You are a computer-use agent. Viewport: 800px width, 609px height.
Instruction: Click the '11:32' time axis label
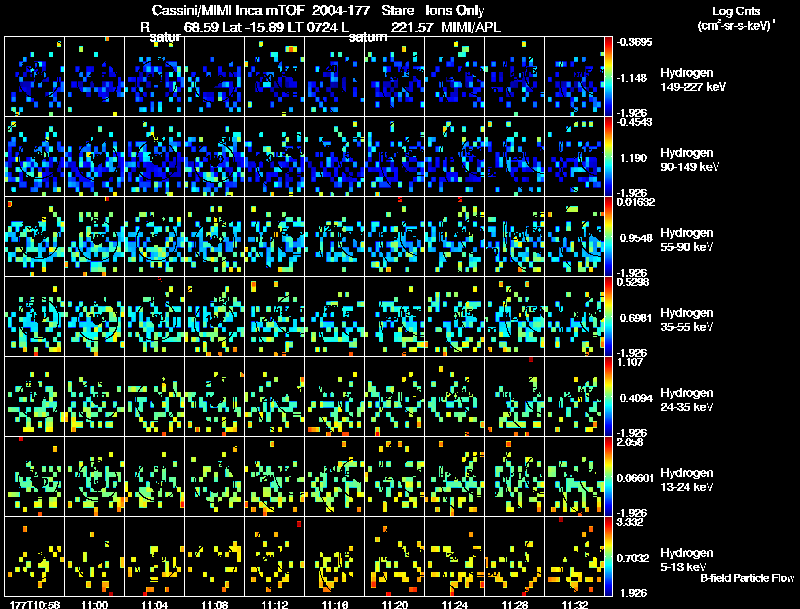coord(575,604)
